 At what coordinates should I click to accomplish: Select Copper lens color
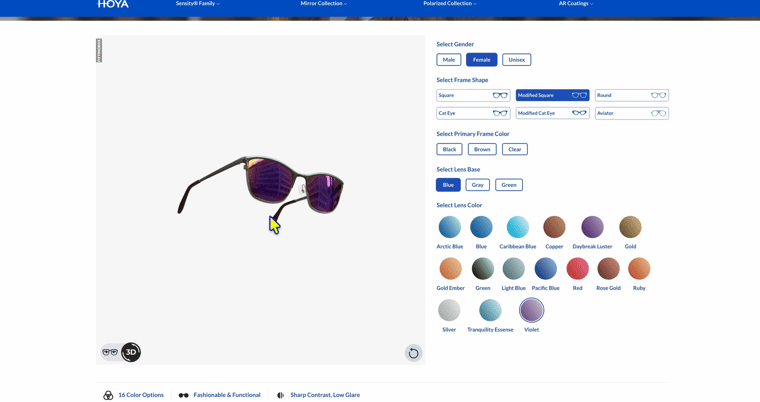pos(554,227)
